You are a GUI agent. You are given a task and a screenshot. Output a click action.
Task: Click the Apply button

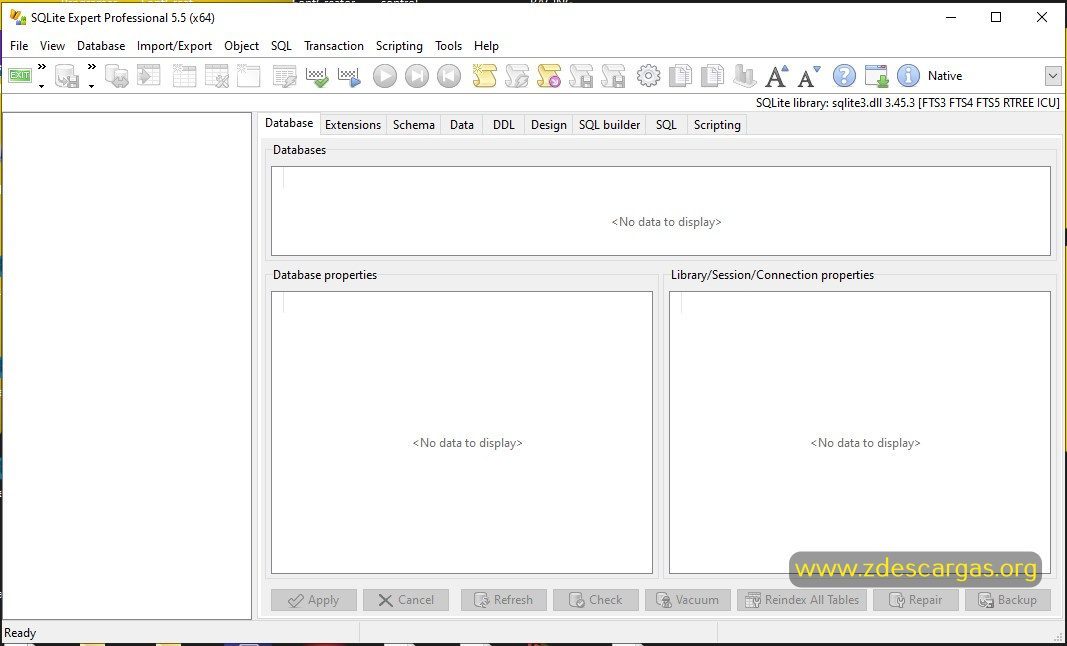click(314, 600)
